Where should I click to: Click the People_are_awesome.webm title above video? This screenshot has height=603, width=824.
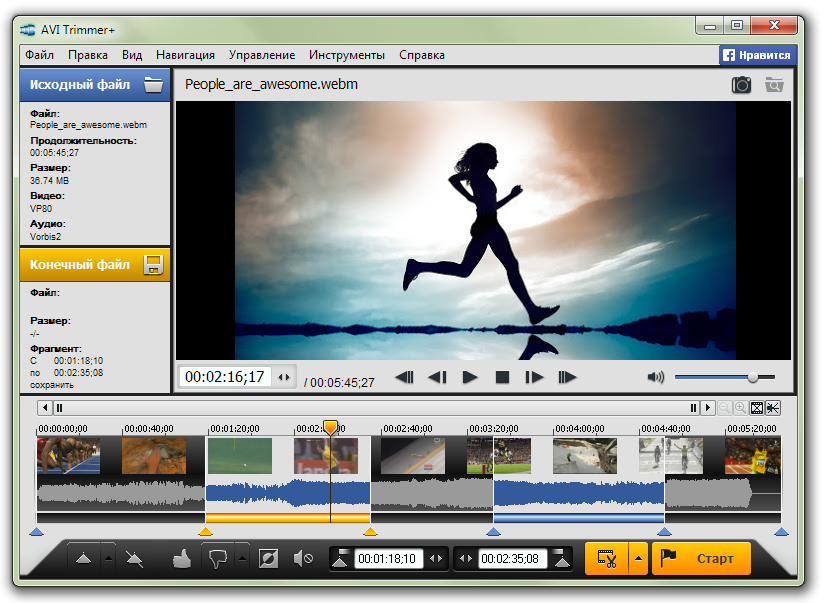[271, 84]
